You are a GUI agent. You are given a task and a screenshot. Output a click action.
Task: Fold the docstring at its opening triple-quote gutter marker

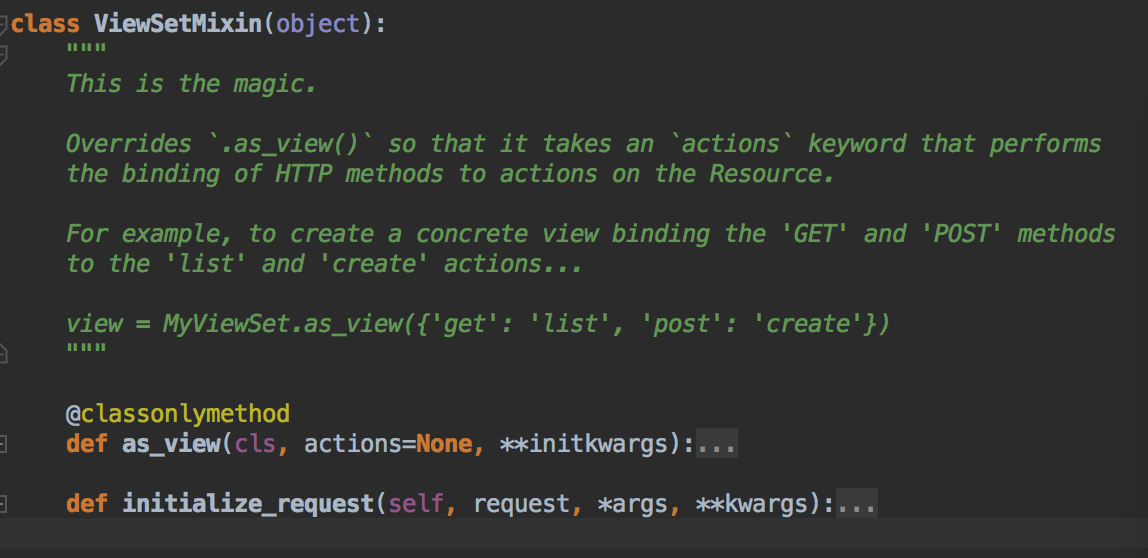3,54
